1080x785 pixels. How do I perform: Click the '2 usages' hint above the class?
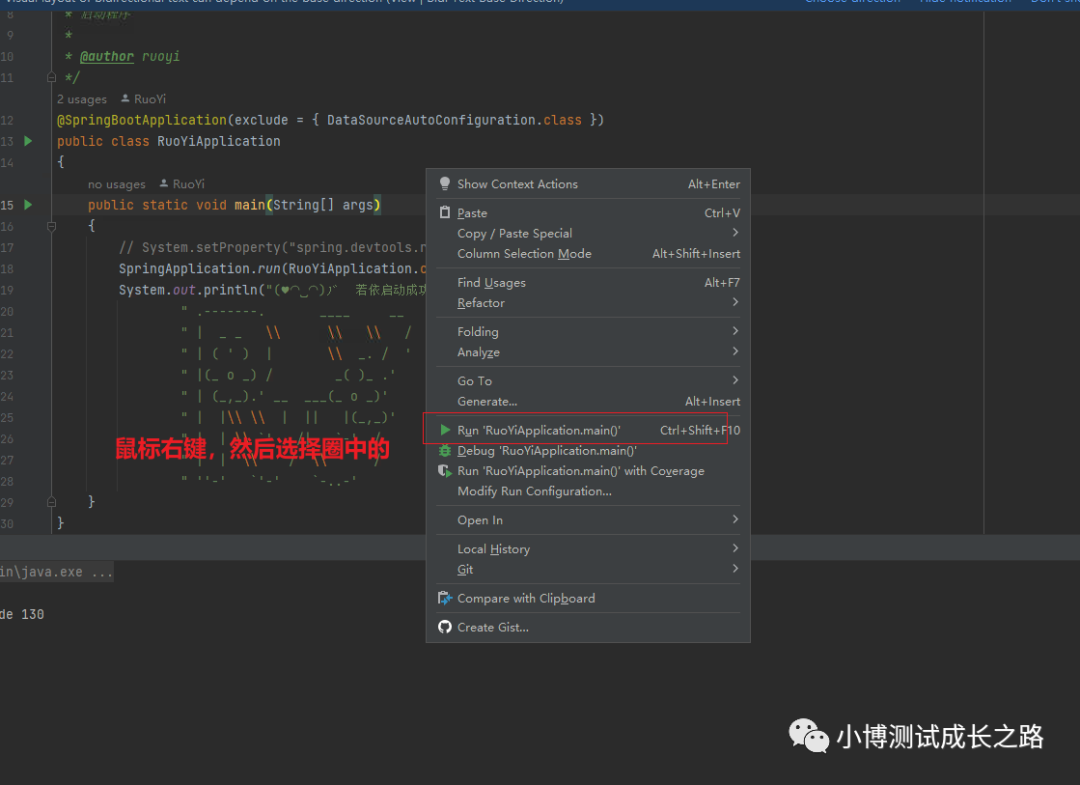click(82, 99)
